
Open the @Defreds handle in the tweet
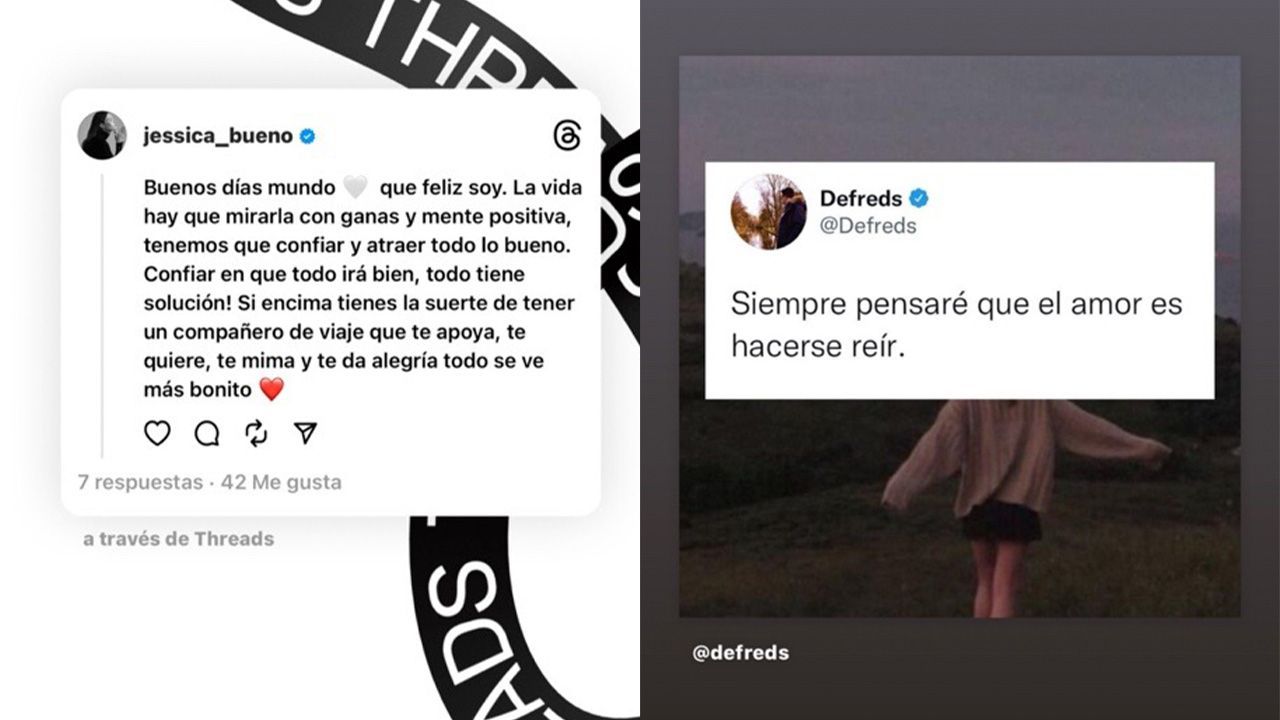(868, 226)
